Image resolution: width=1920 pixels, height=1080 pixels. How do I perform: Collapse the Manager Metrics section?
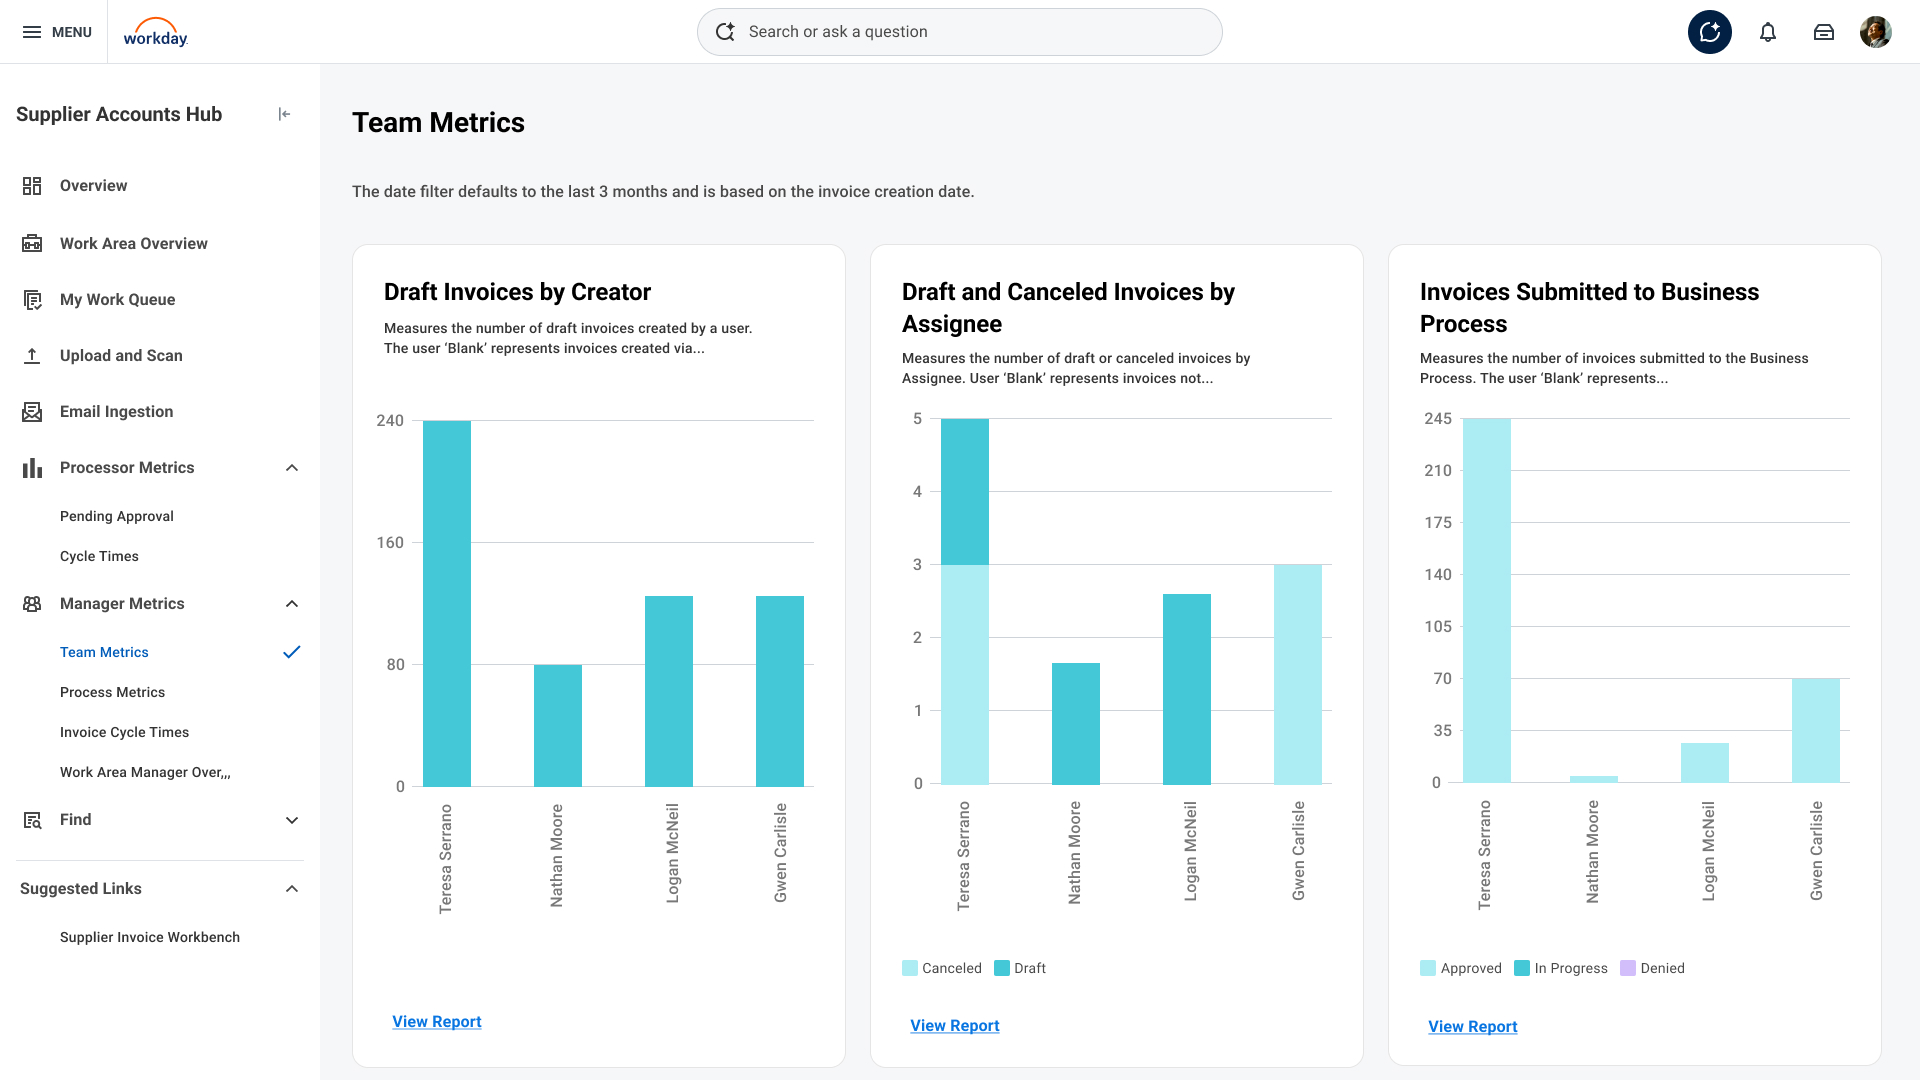click(292, 604)
